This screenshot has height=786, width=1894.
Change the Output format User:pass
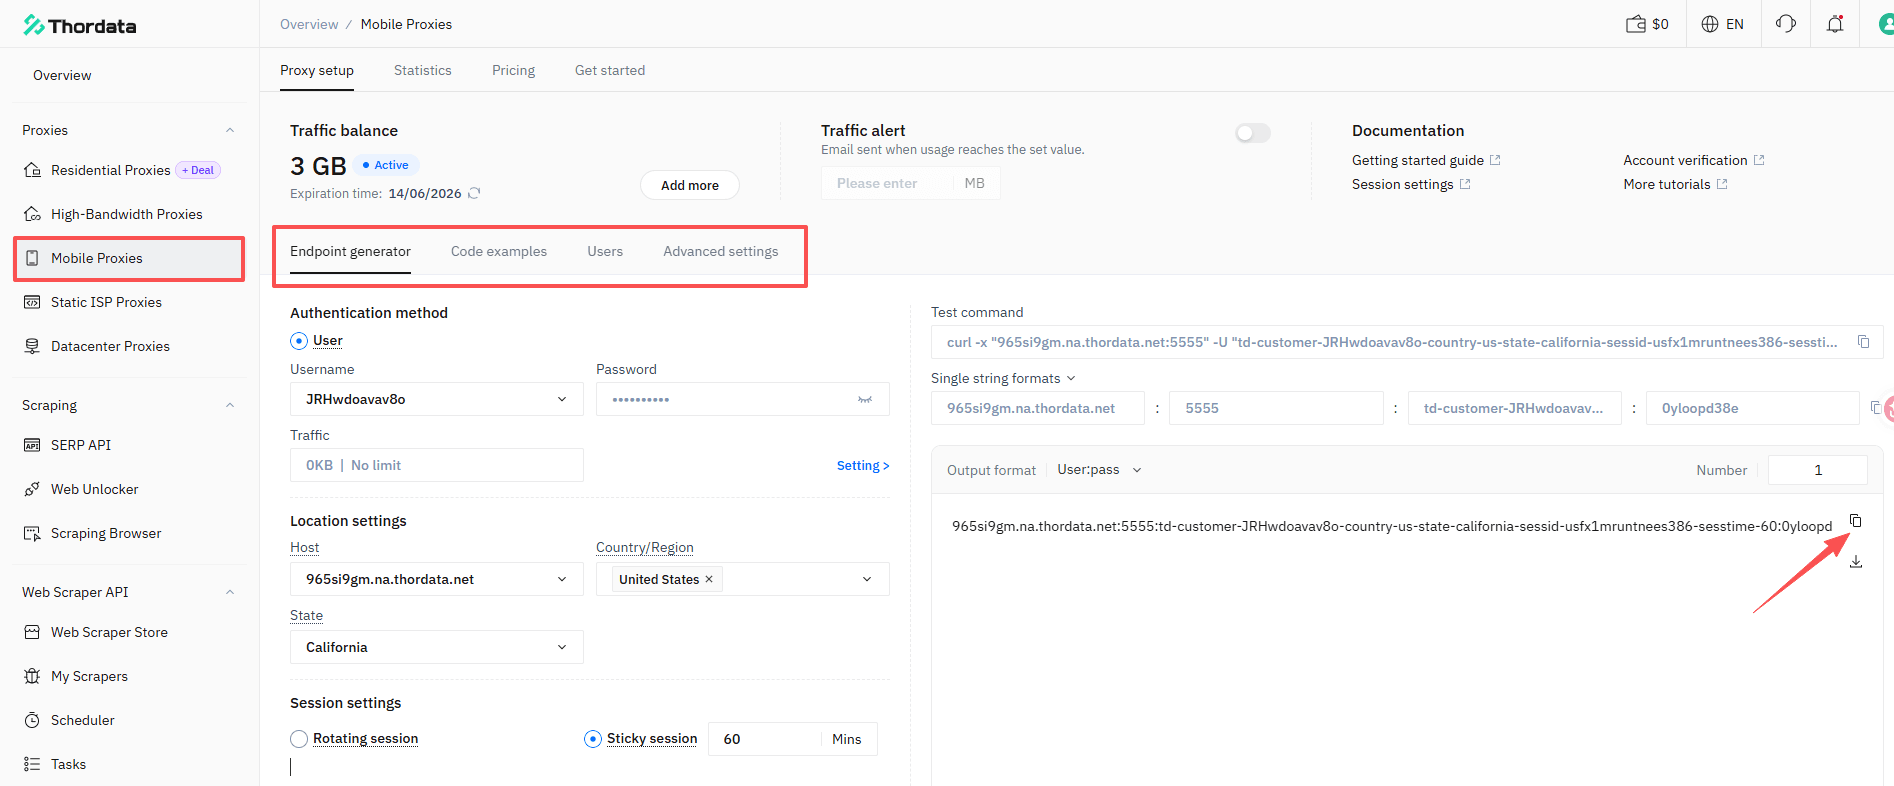pyautogui.click(x=1099, y=470)
